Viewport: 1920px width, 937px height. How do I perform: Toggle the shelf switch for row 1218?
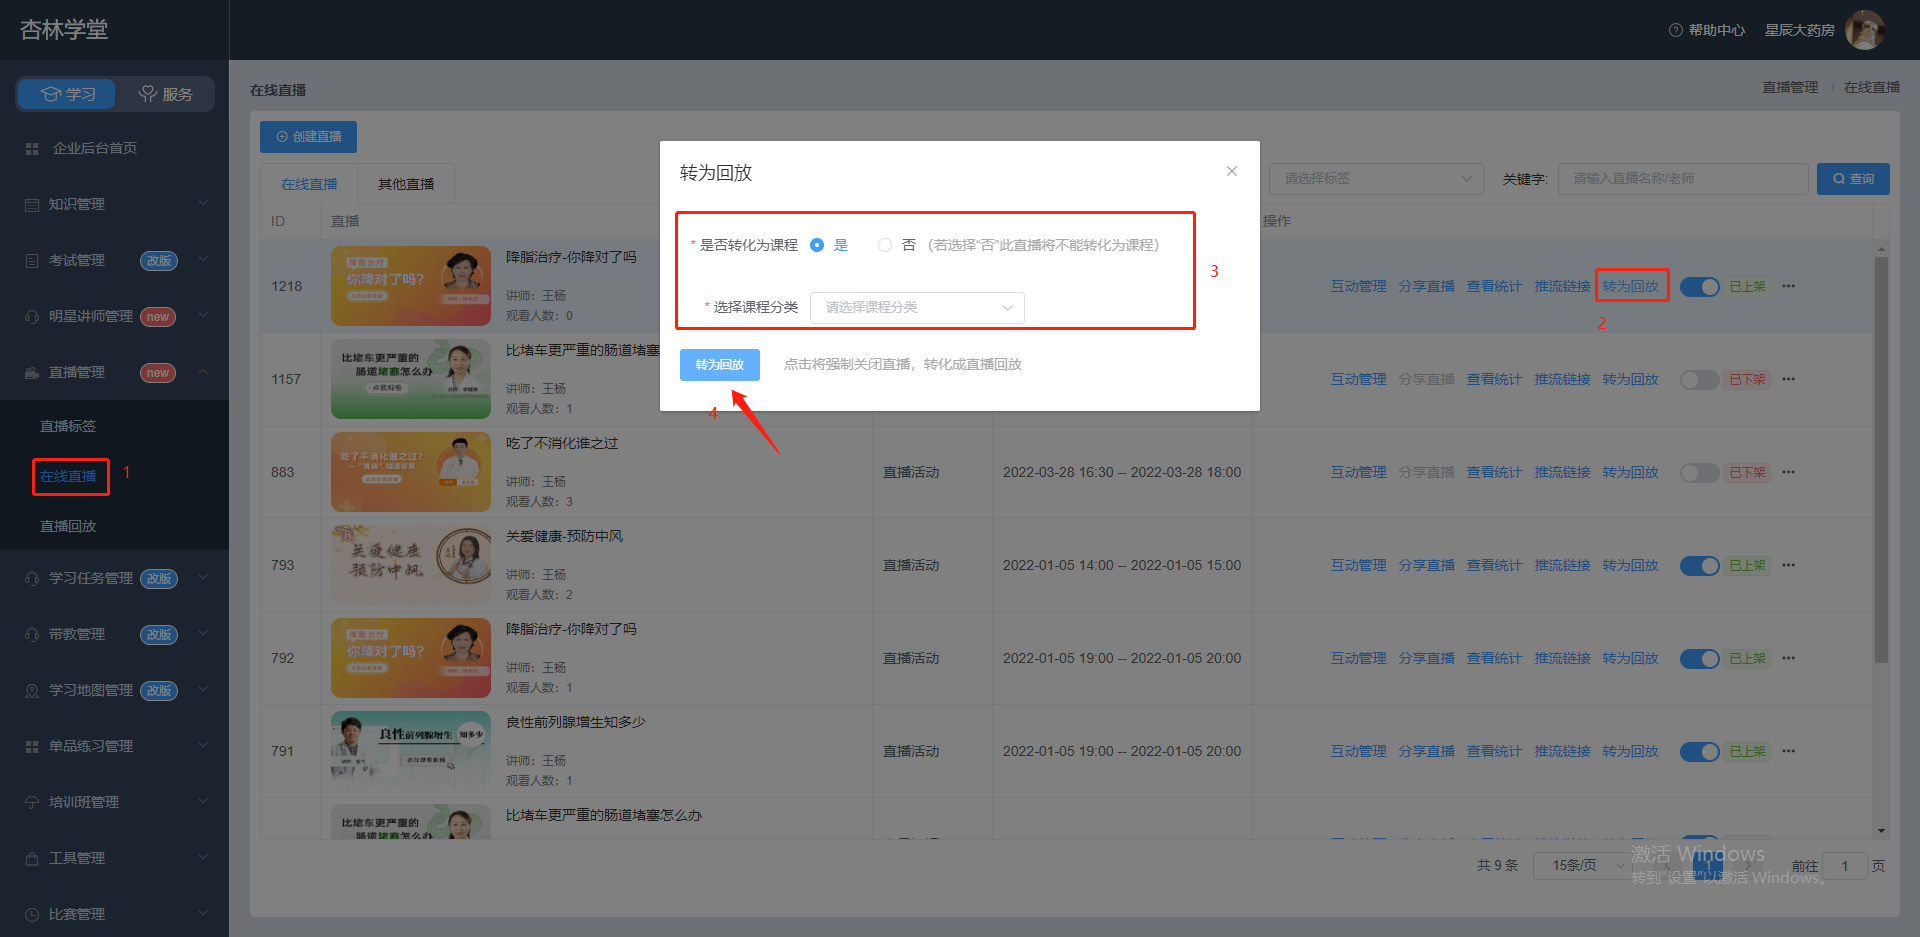tap(1699, 287)
